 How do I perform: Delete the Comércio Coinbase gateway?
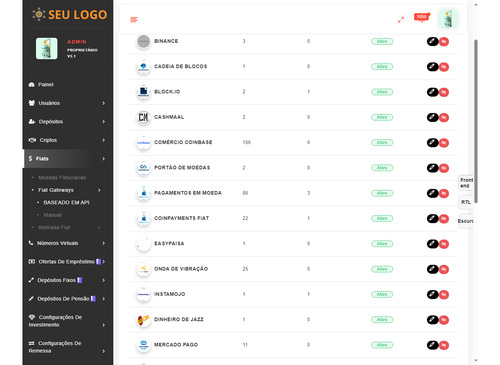[x=444, y=143]
